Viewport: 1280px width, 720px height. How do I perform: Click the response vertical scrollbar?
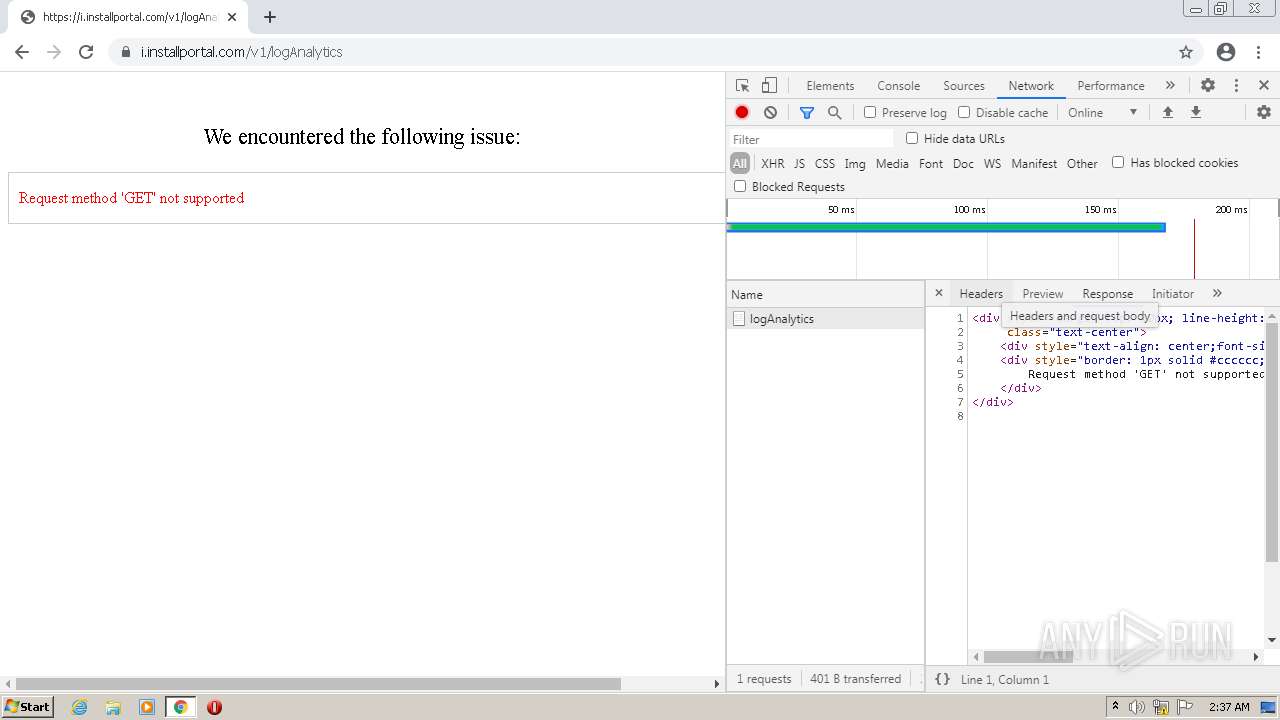pyautogui.click(x=1272, y=441)
